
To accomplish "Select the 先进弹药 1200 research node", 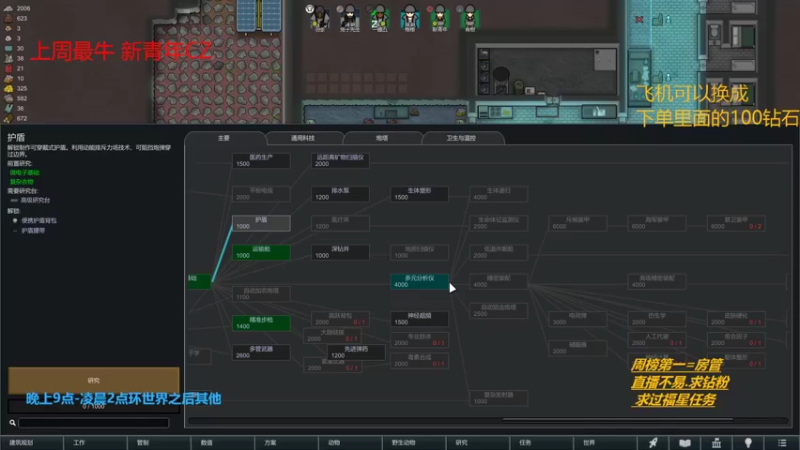I will 356,352.
